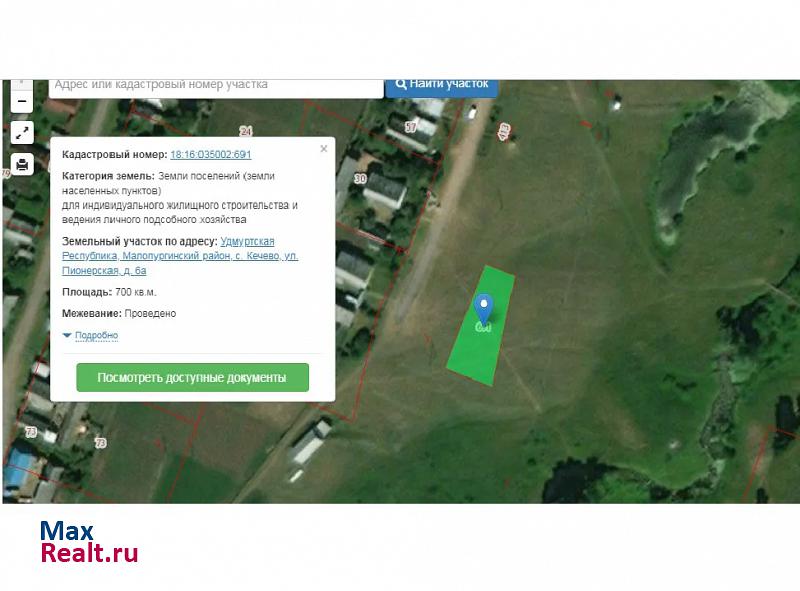
Task: Click the long white building below the popup
Action: pyautogui.click(x=309, y=444)
